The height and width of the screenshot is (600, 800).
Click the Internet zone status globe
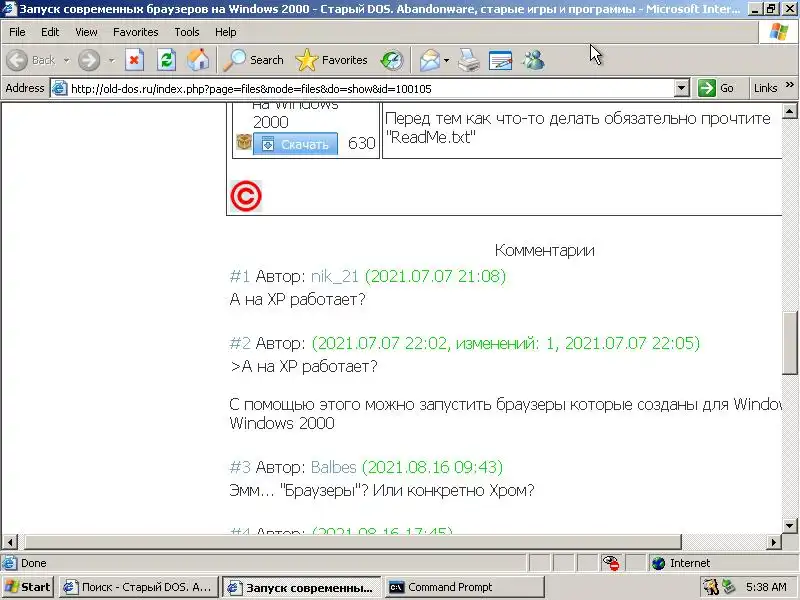click(x=659, y=563)
